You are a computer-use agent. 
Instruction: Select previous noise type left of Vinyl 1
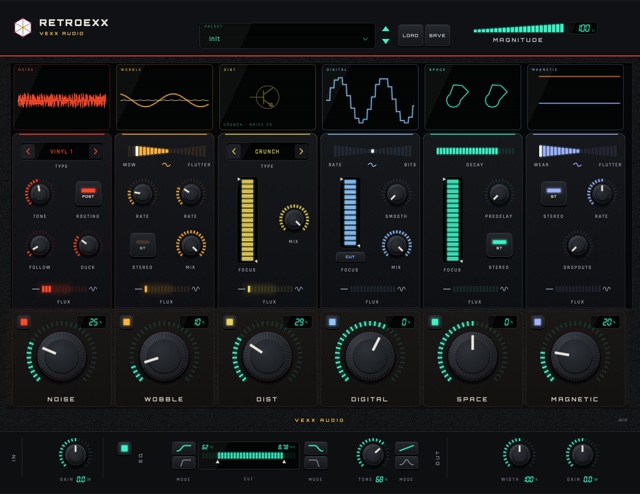pyautogui.click(x=28, y=151)
